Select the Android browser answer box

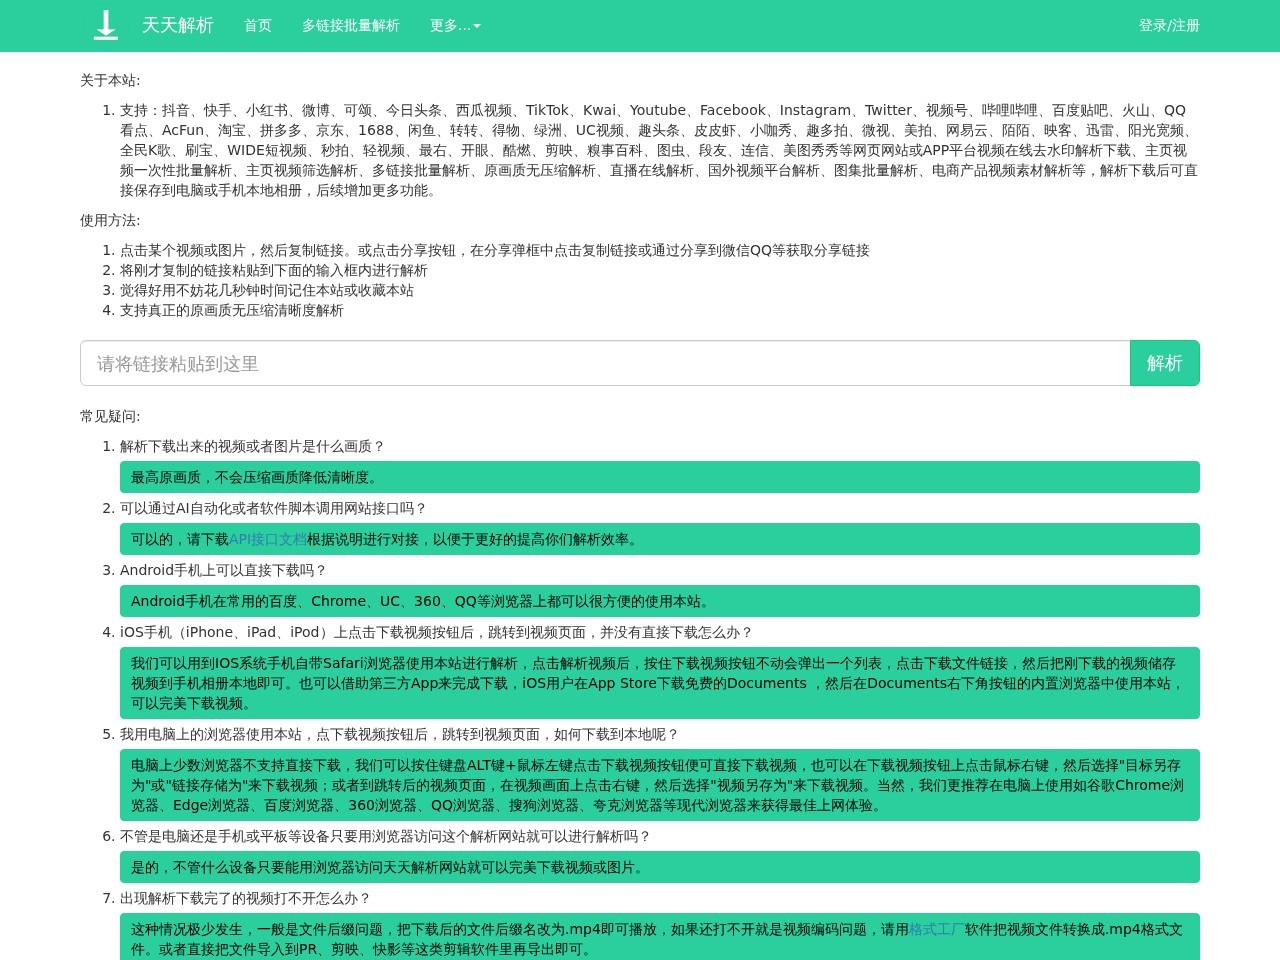[x=660, y=601]
